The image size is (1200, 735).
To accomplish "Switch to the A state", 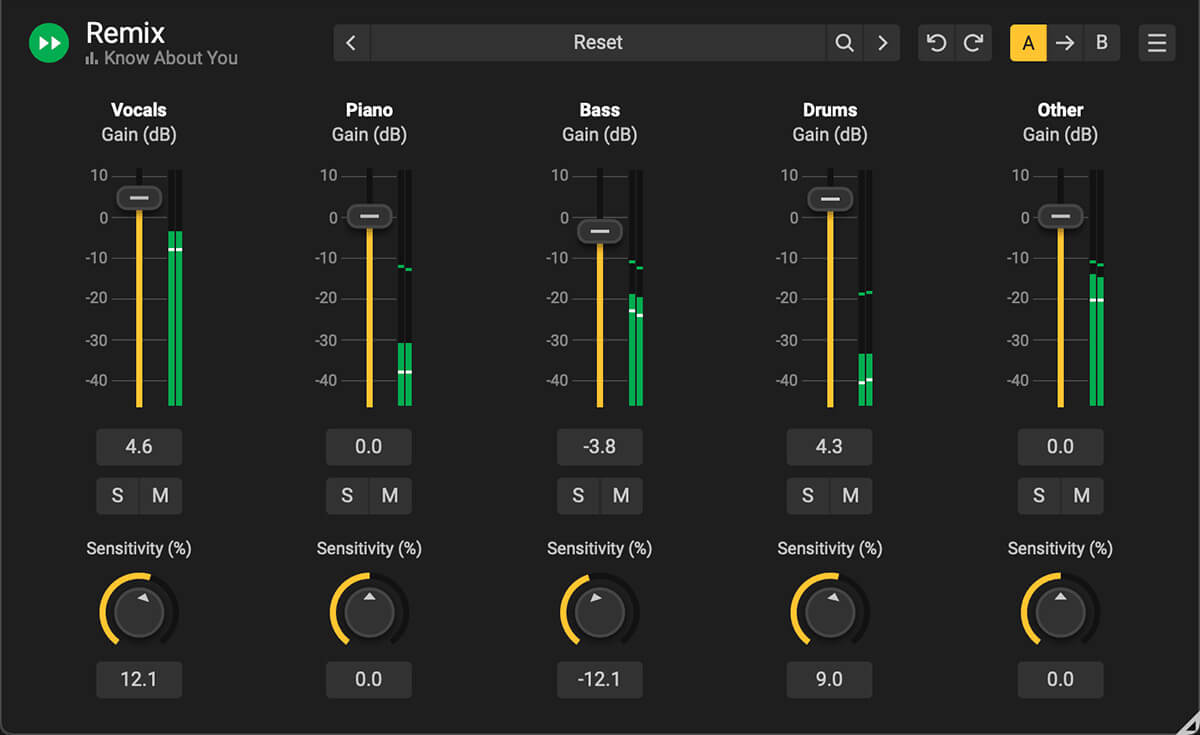I will coord(1028,43).
